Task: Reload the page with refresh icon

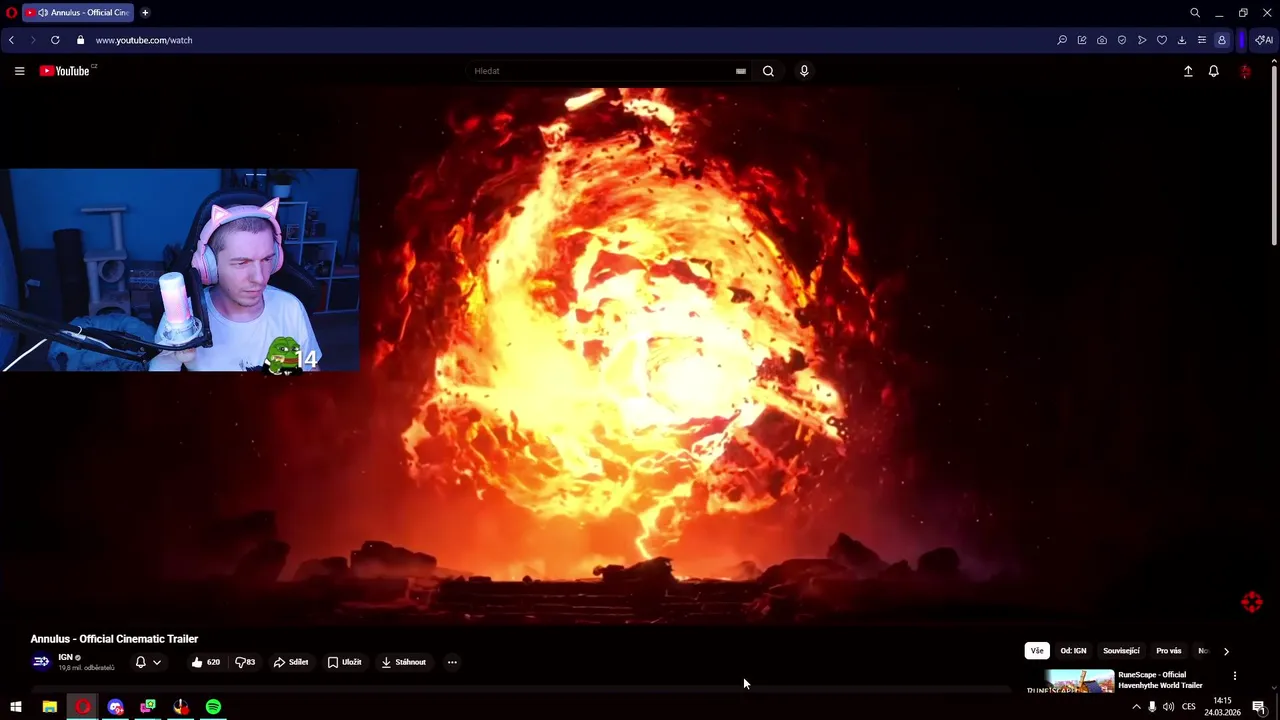Action: [55, 40]
